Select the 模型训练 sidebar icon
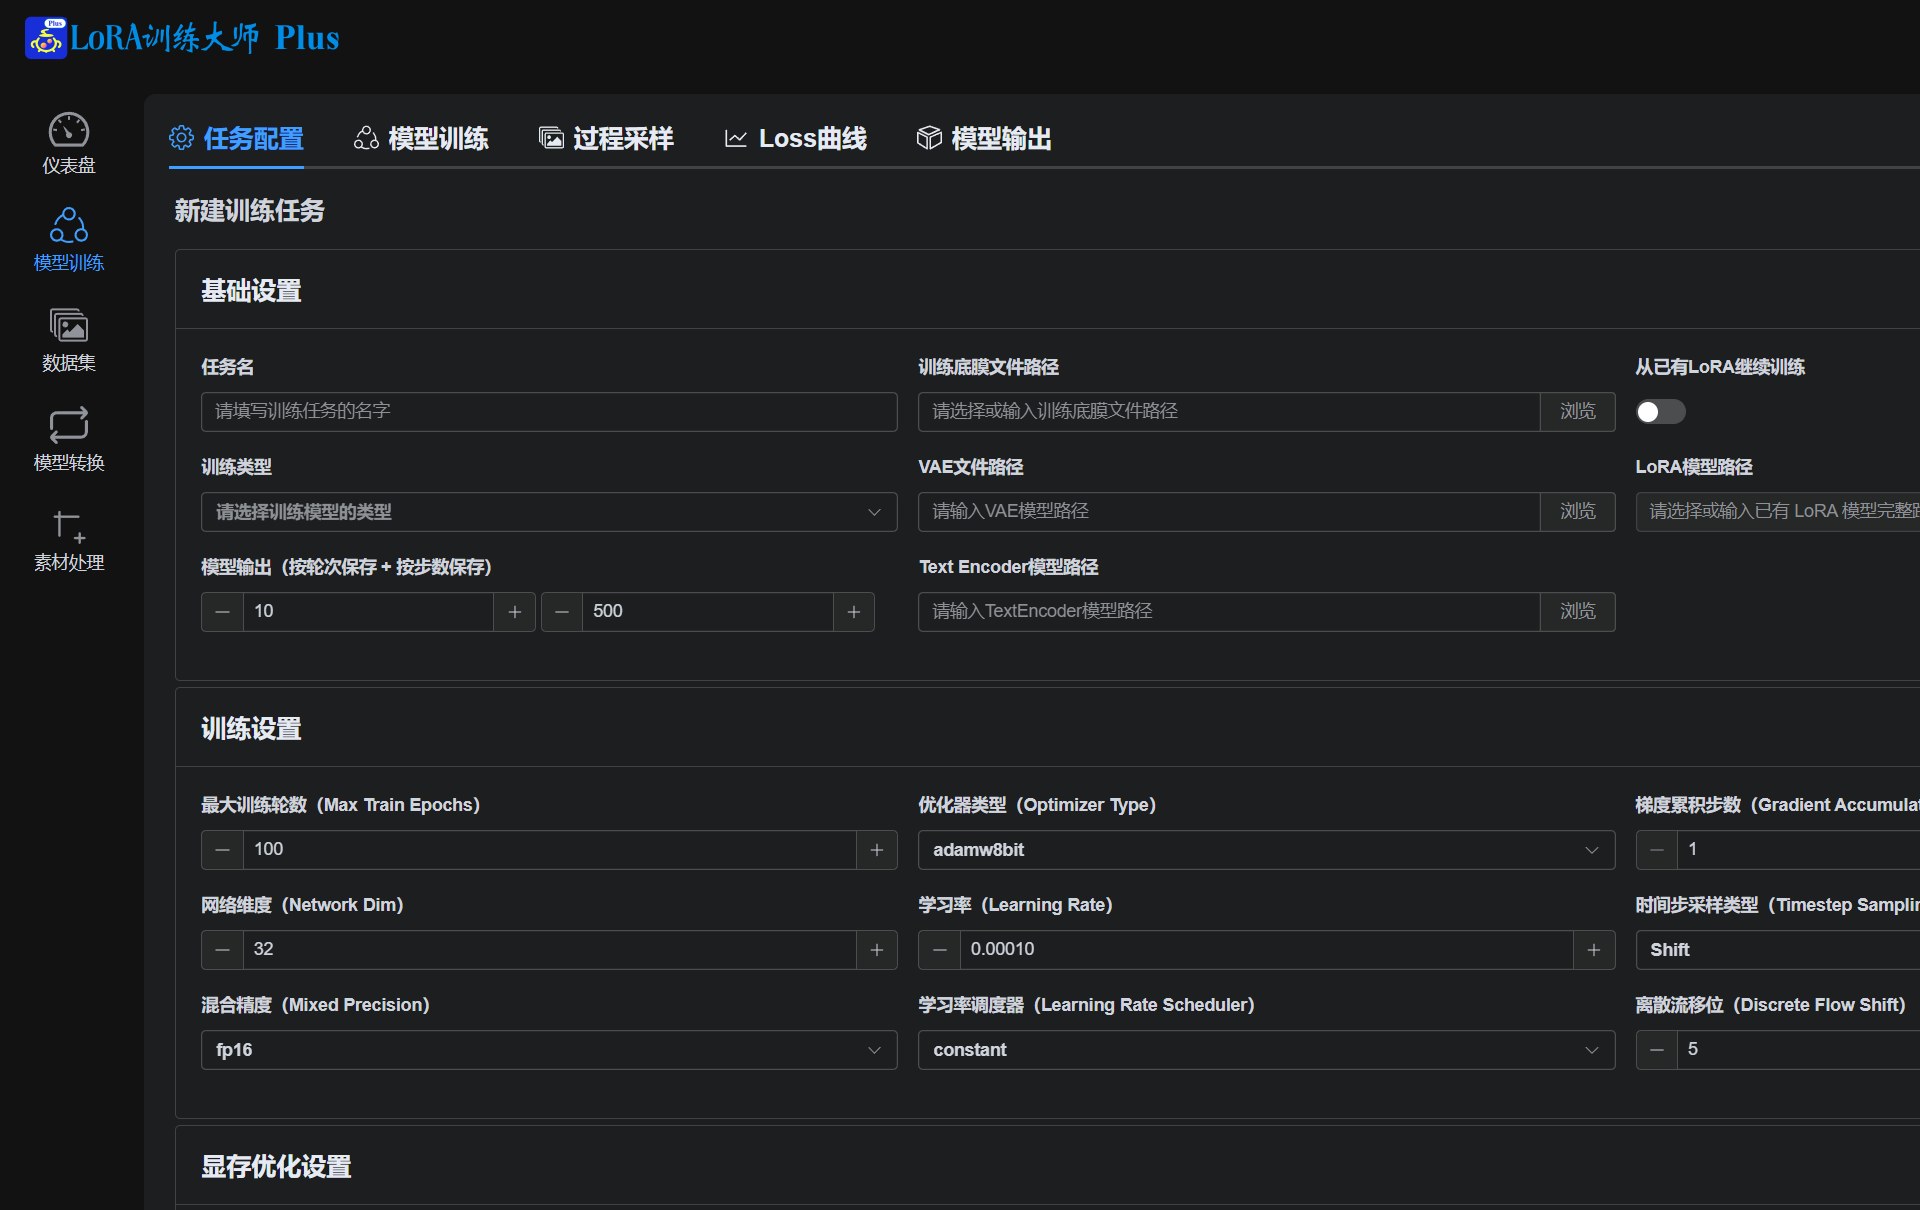 pyautogui.click(x=69, y=240)
